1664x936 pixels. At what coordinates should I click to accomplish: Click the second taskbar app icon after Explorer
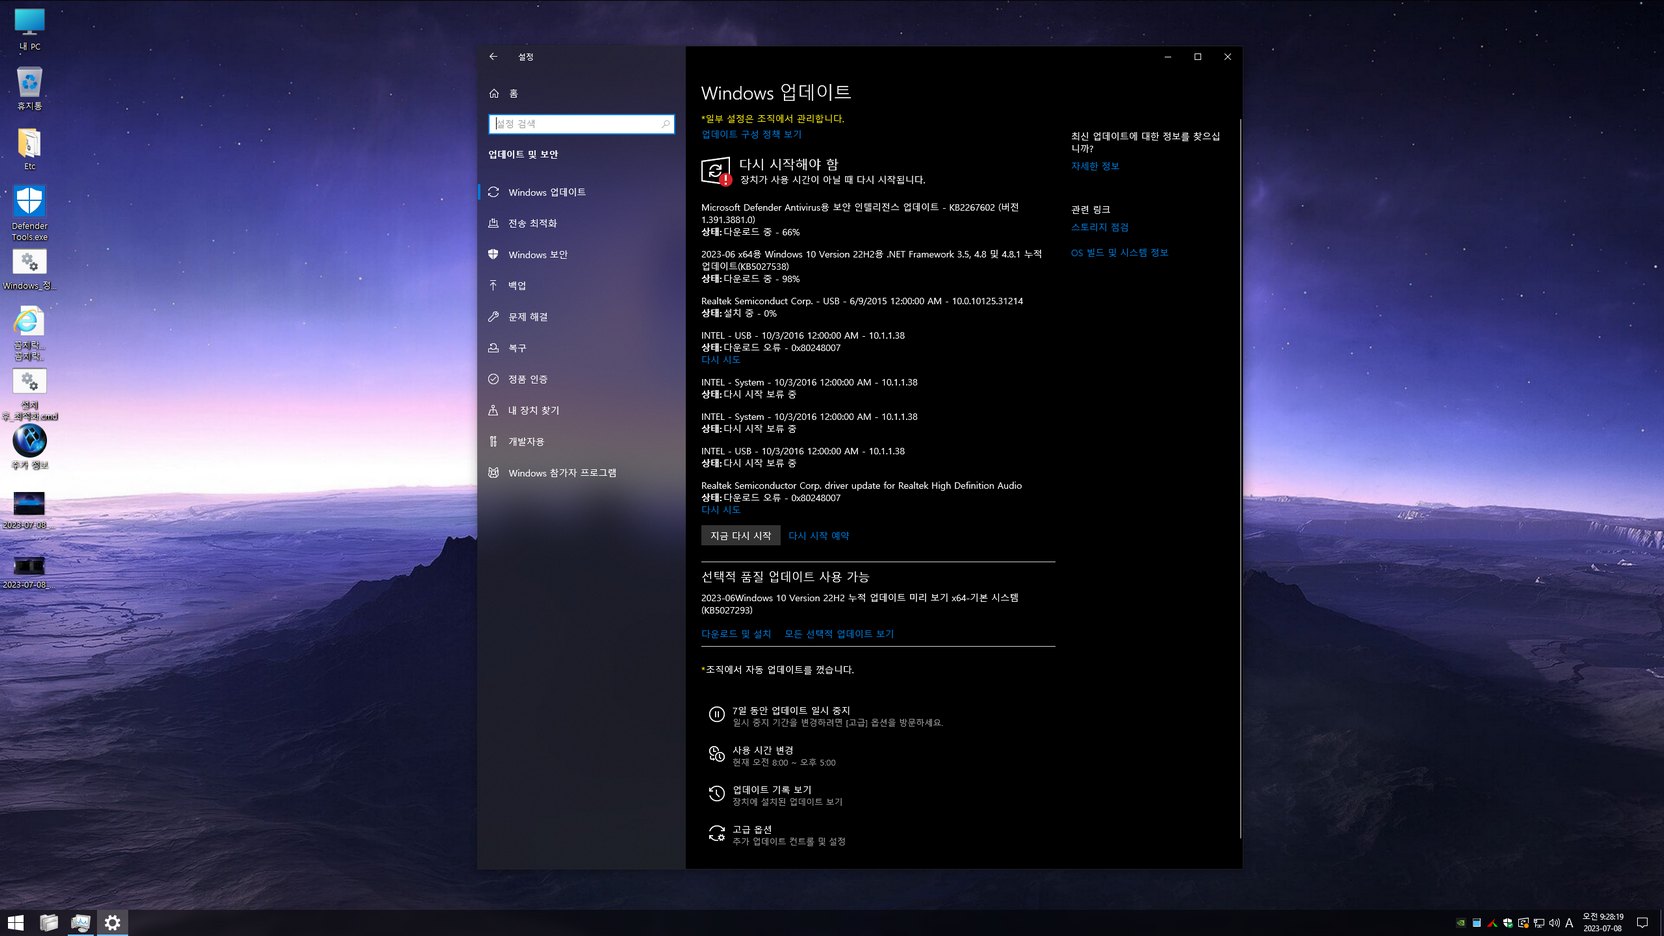(81, 923)
